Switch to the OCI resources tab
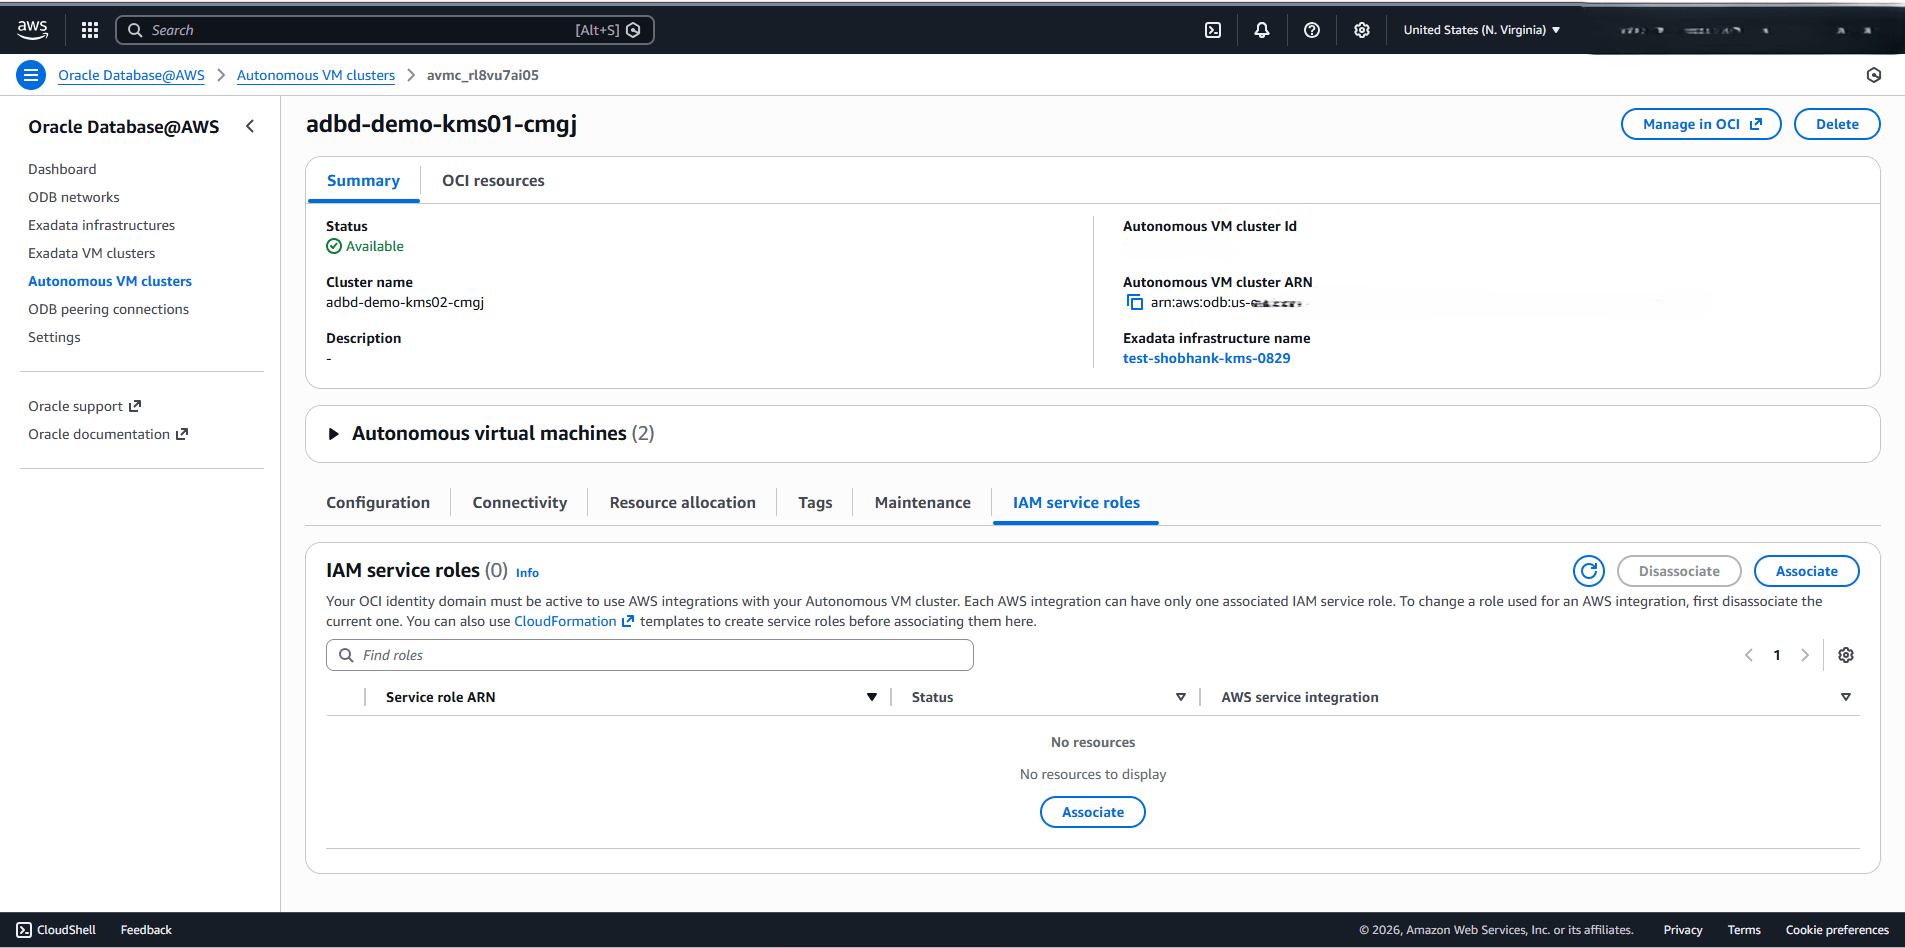 493,180
